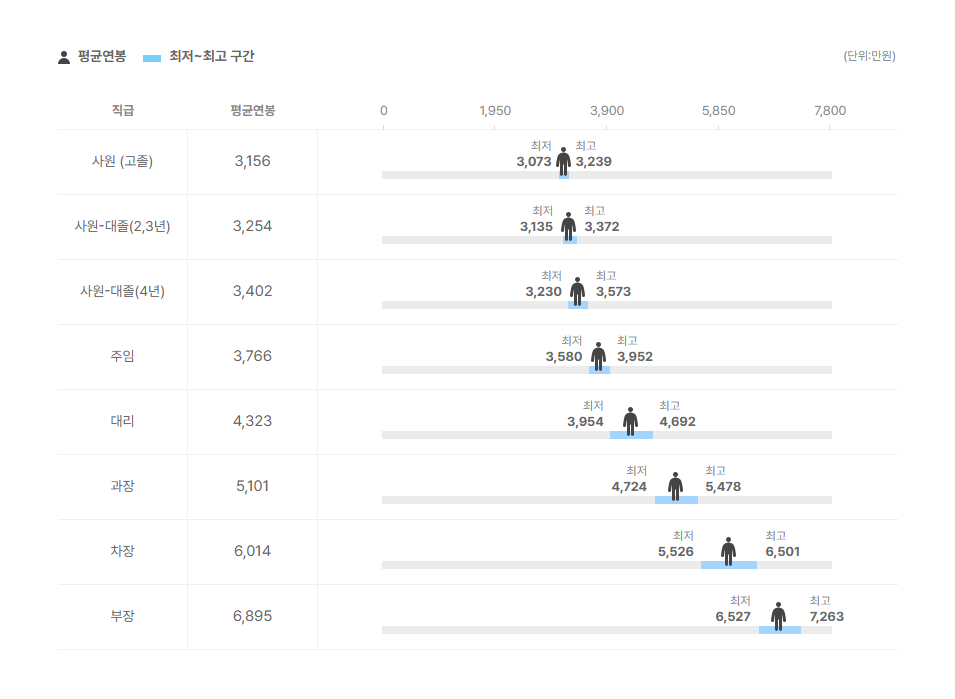Viewport: 955px width, 699px height.
Task: Click the blue 최저~최고 구간 legend swatch
Action: tap(152, 58)
